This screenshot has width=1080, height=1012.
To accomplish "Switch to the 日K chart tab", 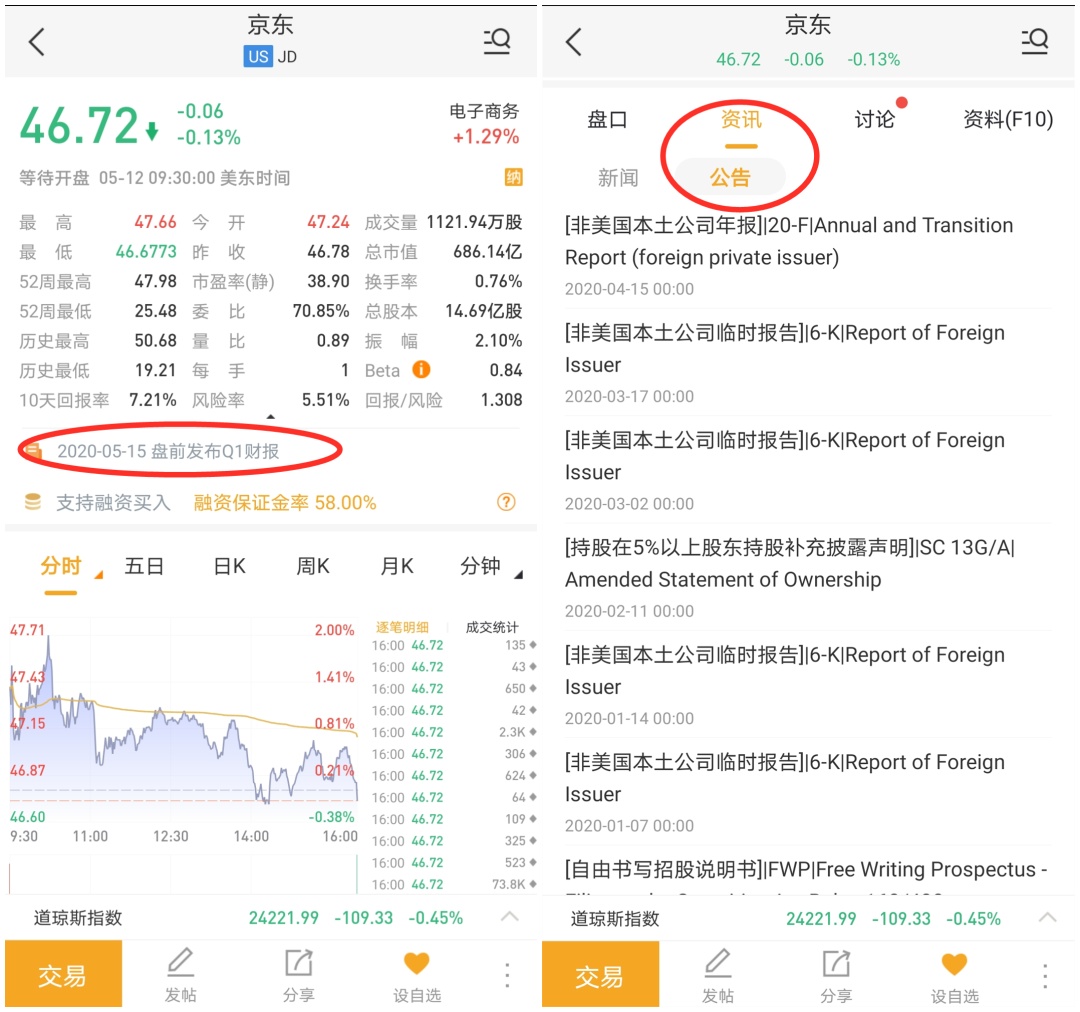I will (229, 567).
